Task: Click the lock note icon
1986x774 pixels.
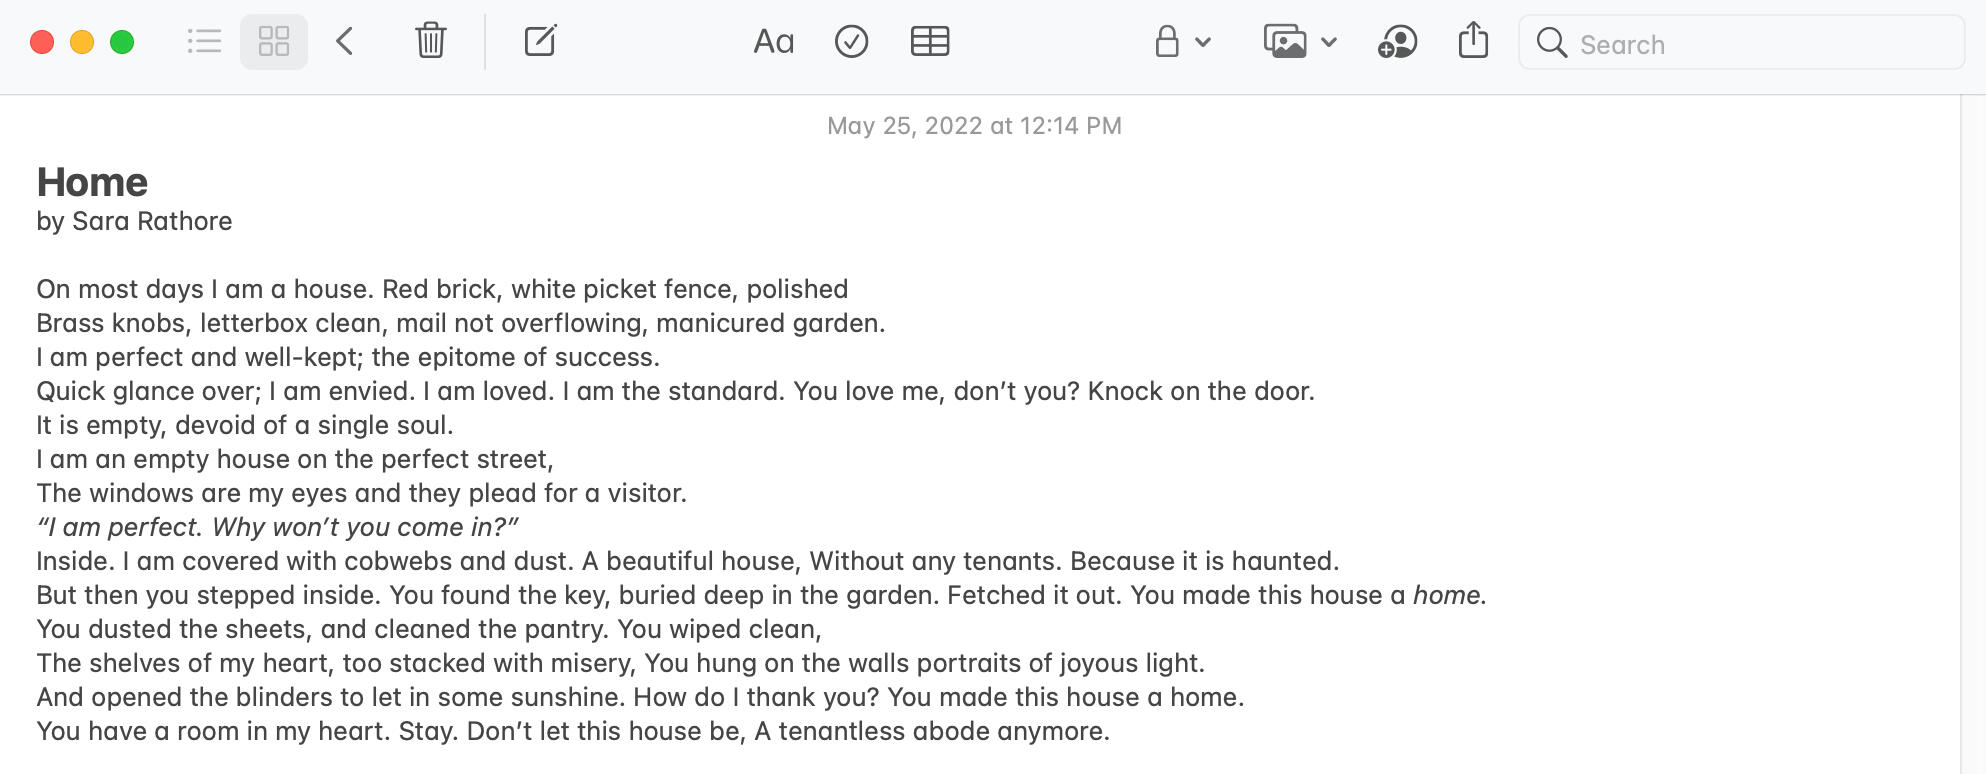Action: (x=1166, y=42)
